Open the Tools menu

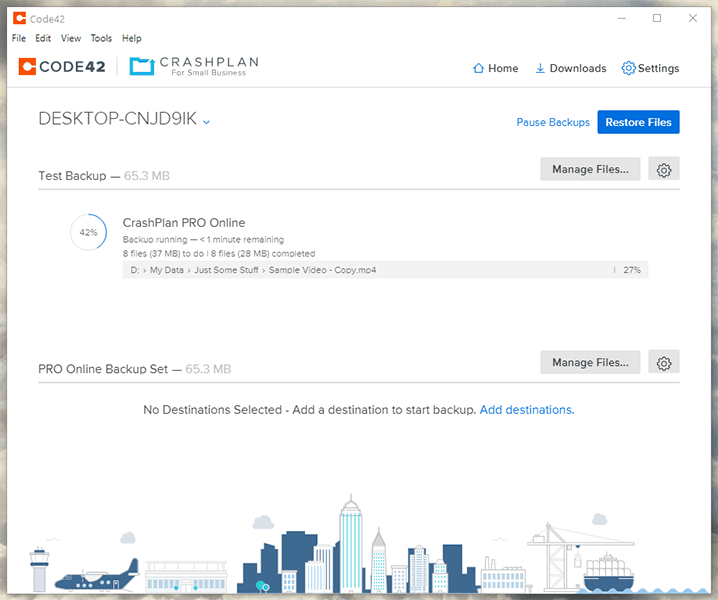[x=101, y=38]
